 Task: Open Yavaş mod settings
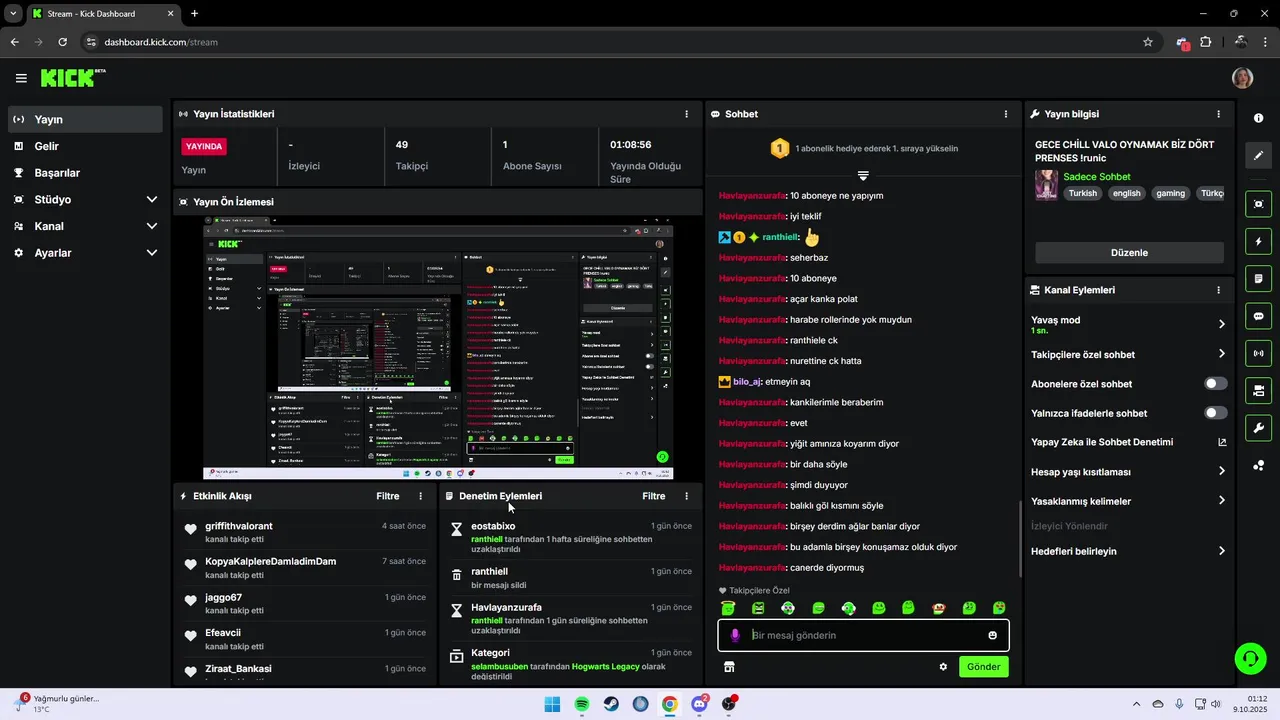click(x=1129, y=324)
